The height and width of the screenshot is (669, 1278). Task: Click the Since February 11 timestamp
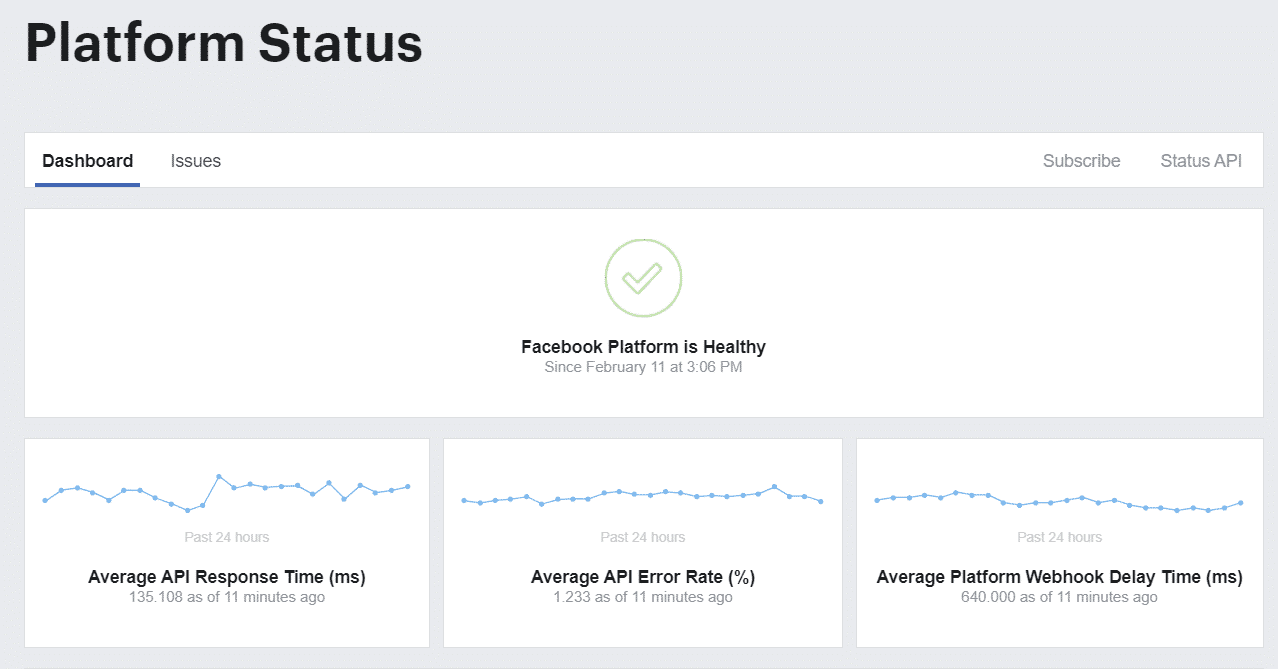tap(643, 367)
